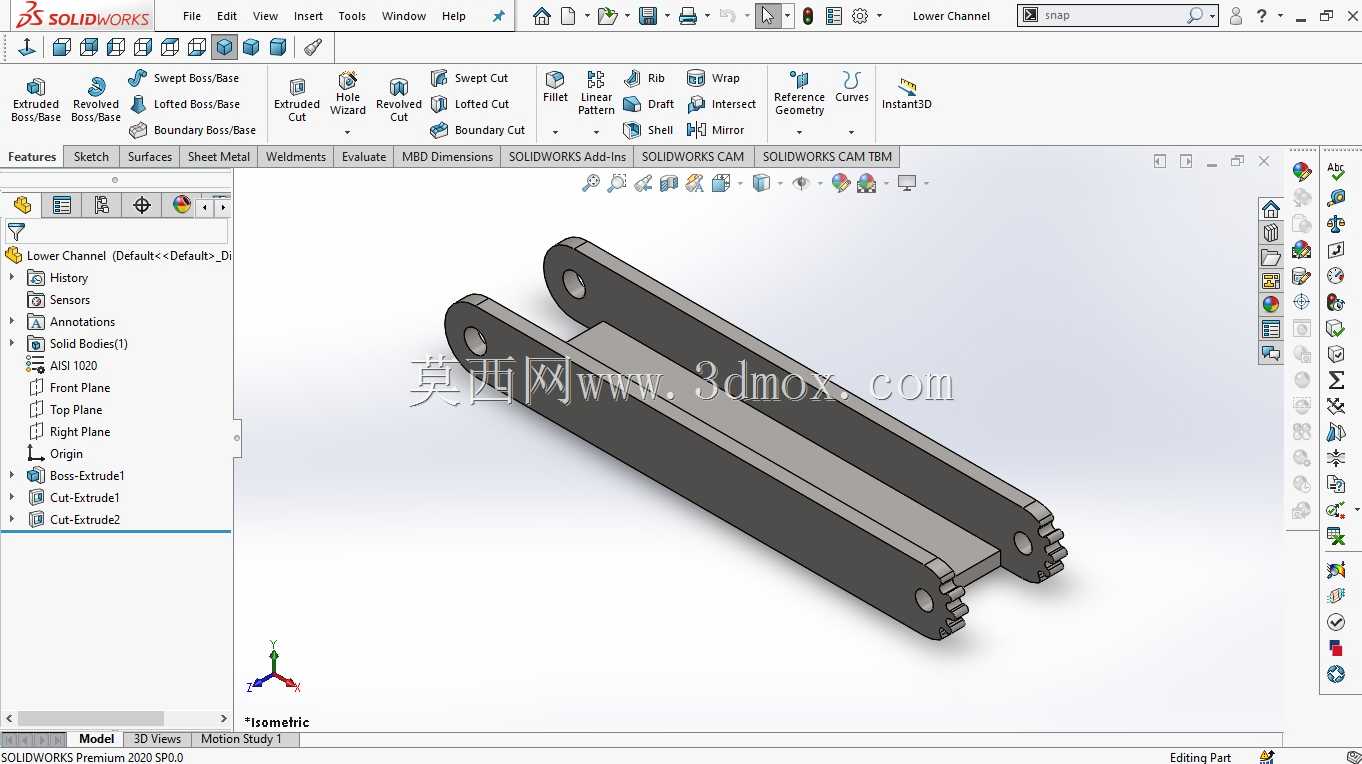Open the DimXpertManager panel tab
The image size is (1362, 764).
(142, 205)
